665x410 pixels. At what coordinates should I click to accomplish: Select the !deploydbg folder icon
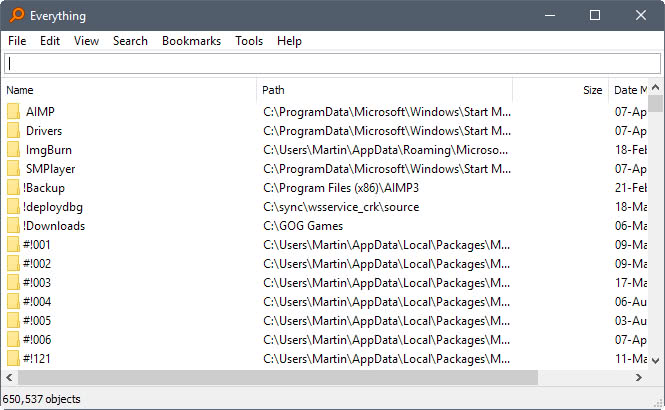click(x=14, y=207)
